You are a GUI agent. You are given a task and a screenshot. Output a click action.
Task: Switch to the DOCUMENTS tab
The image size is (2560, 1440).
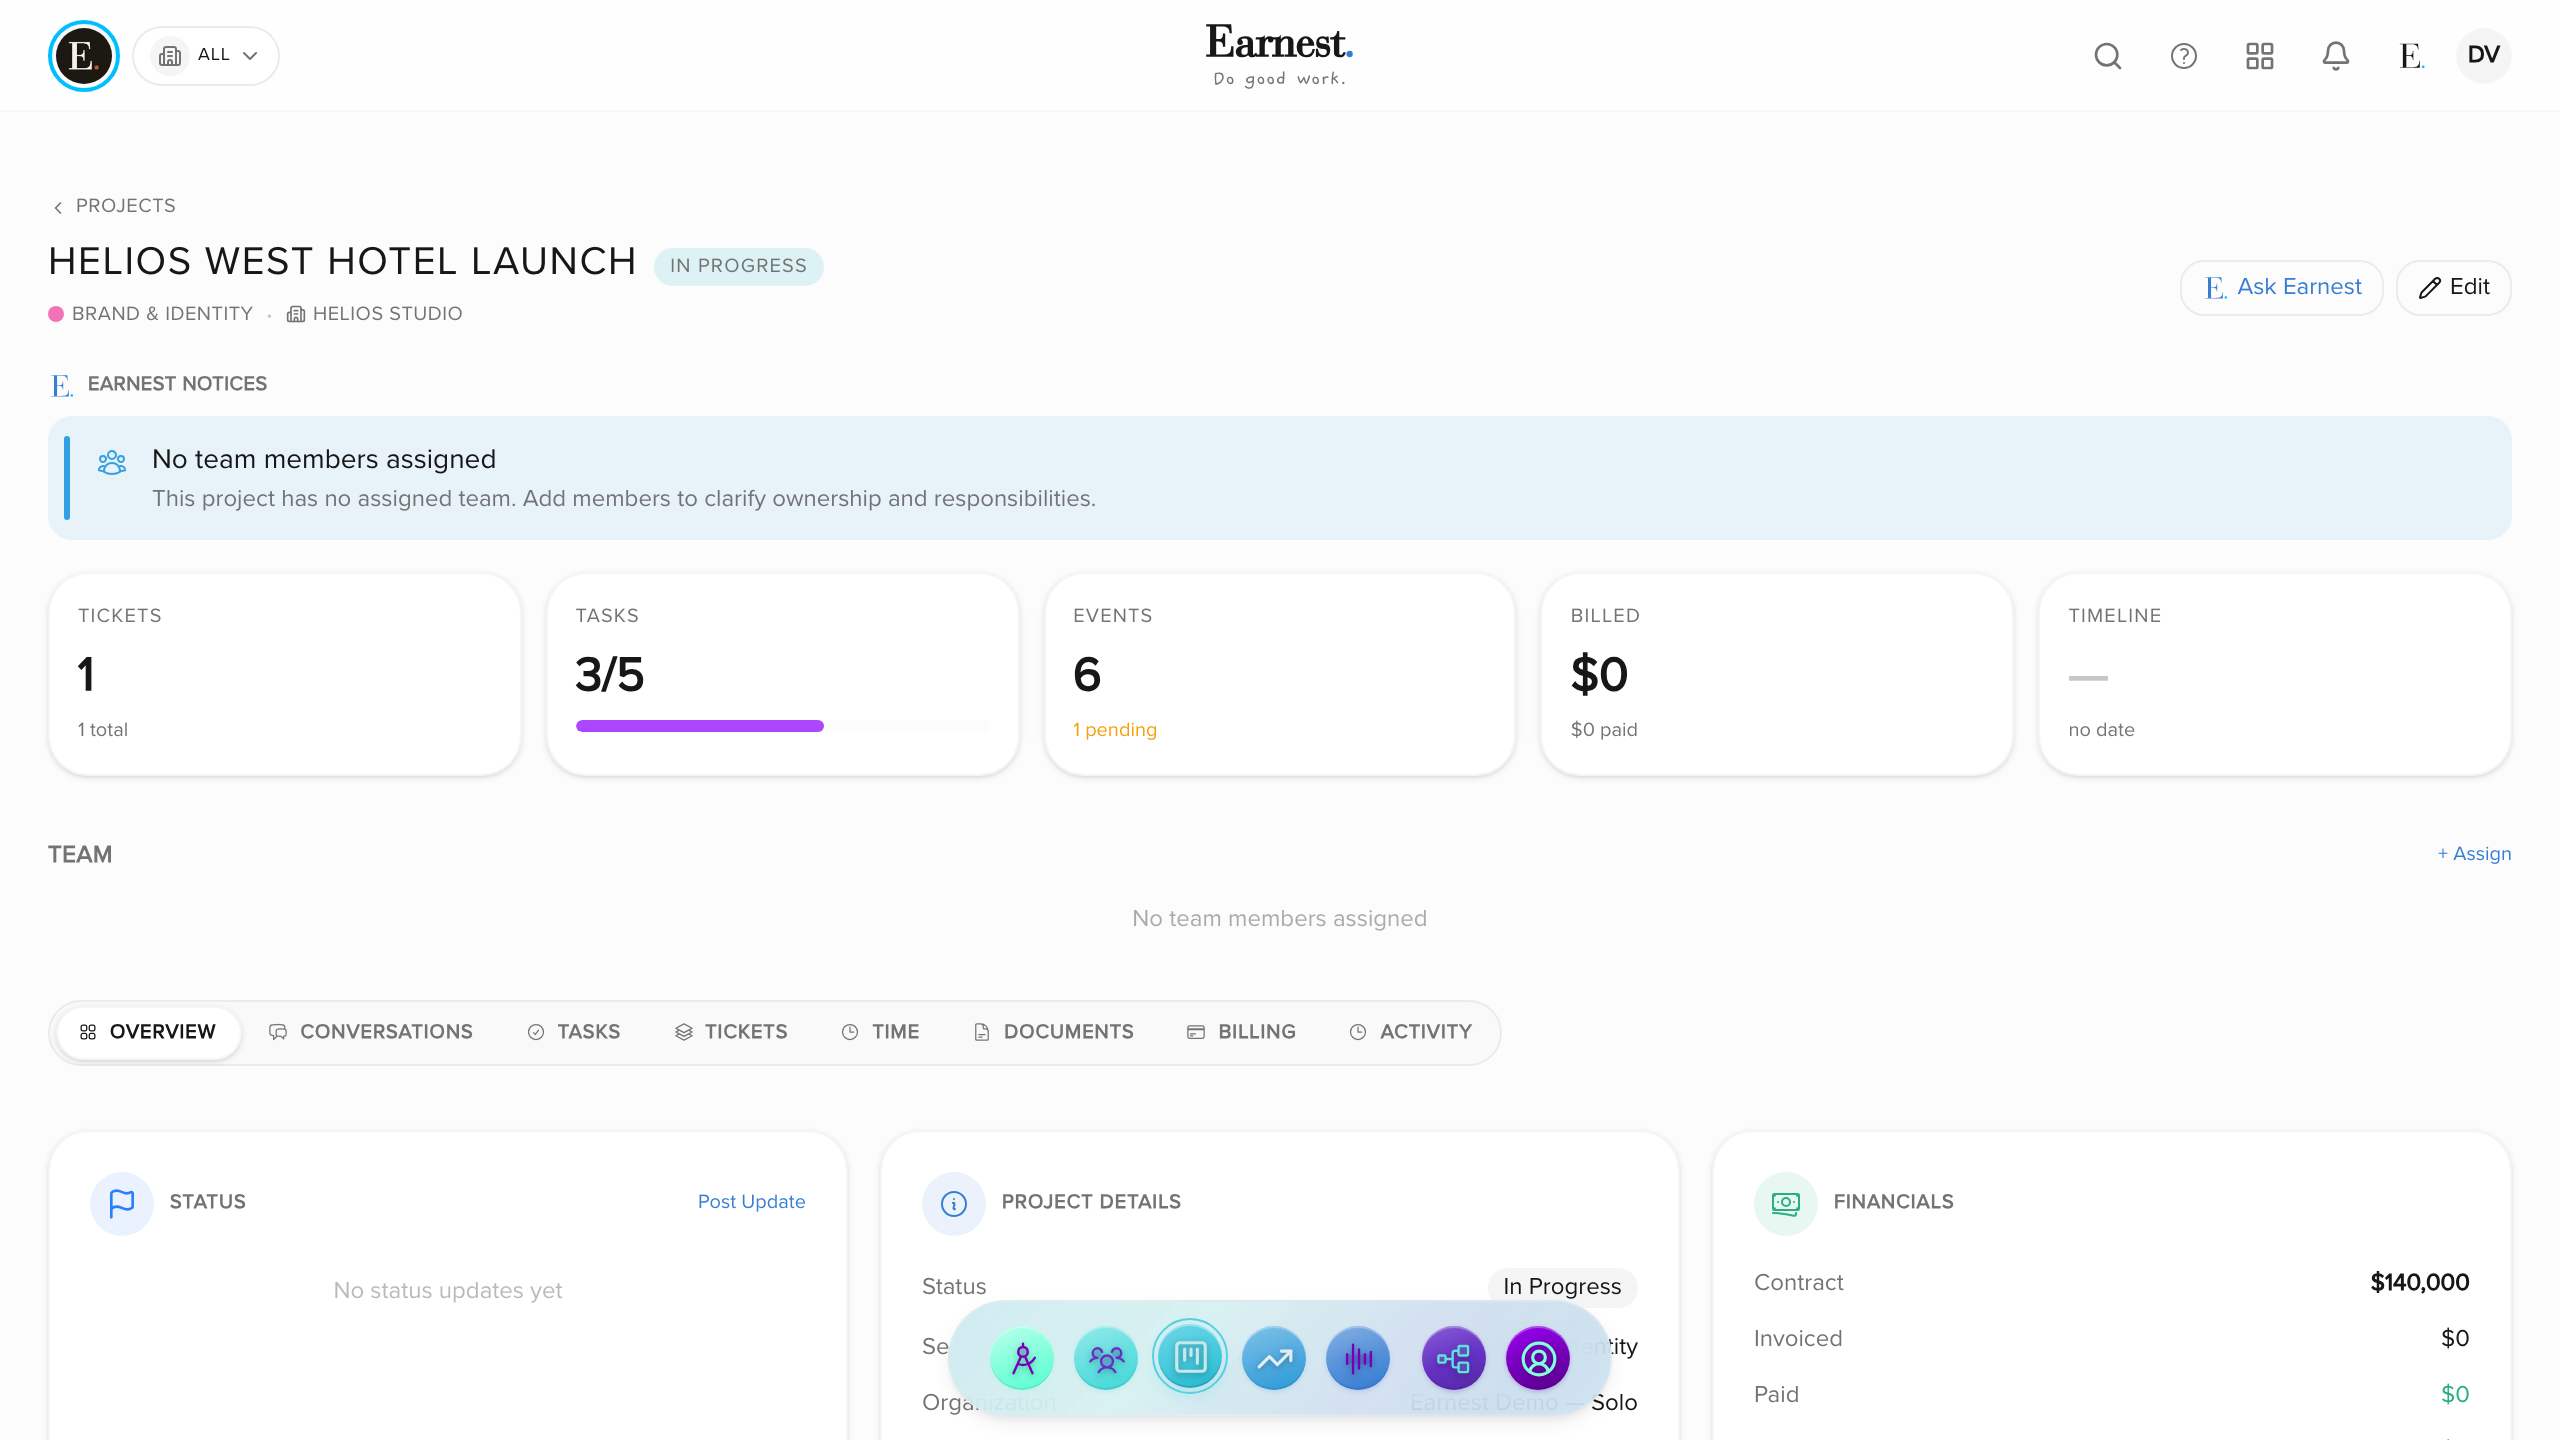tap(1053, 1032)
